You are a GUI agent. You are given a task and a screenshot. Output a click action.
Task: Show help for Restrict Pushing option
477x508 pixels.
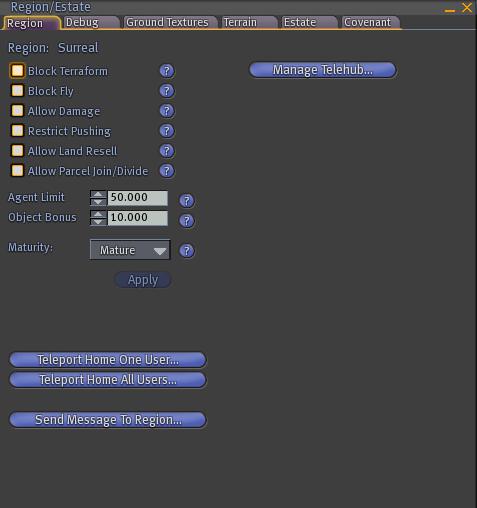[x=167, y=131]
